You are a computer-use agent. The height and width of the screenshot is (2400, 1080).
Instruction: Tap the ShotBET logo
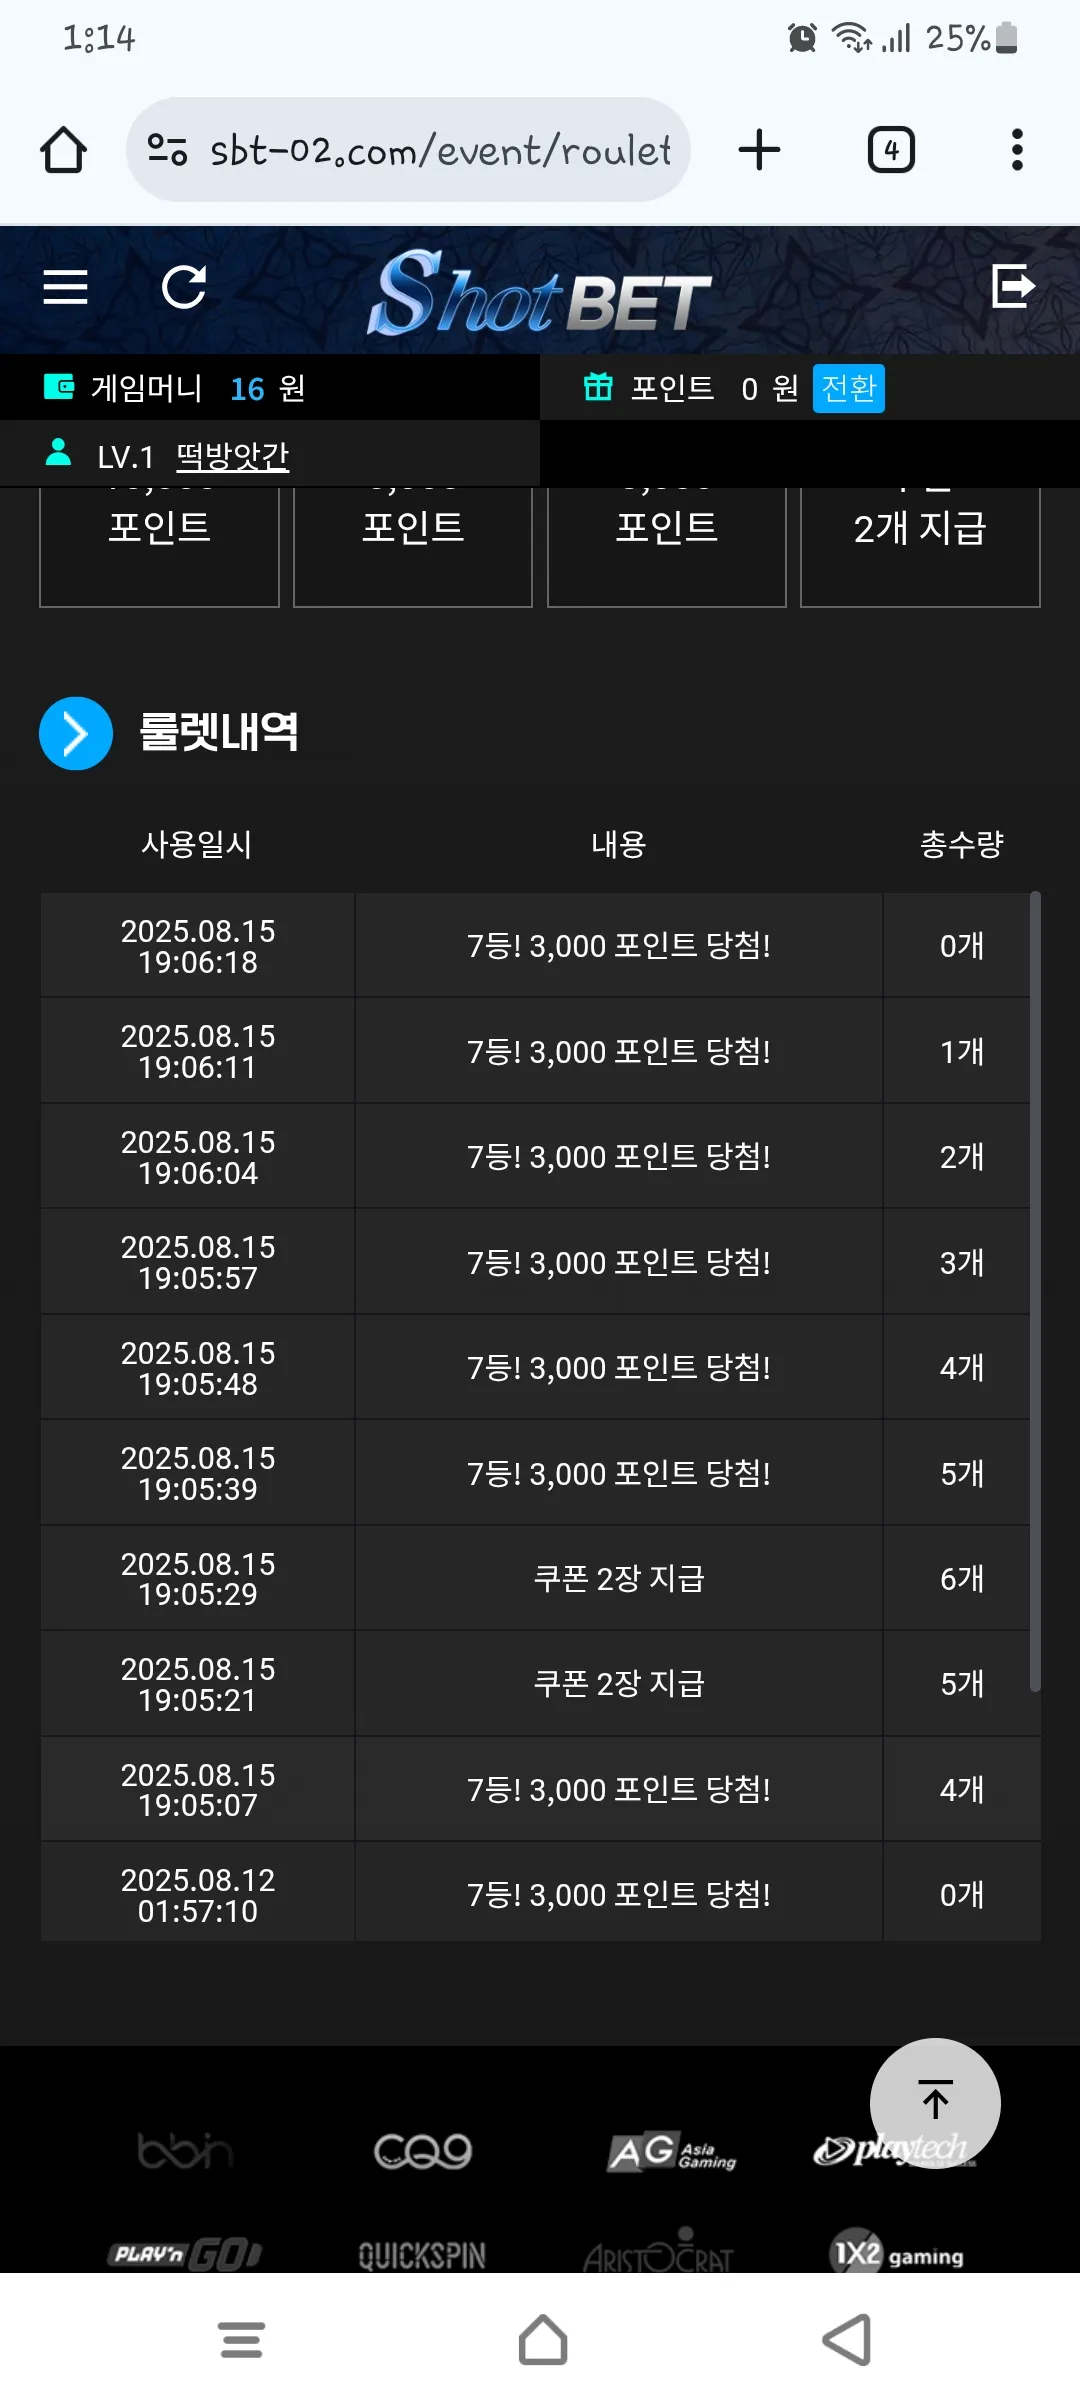coord(539,292)
